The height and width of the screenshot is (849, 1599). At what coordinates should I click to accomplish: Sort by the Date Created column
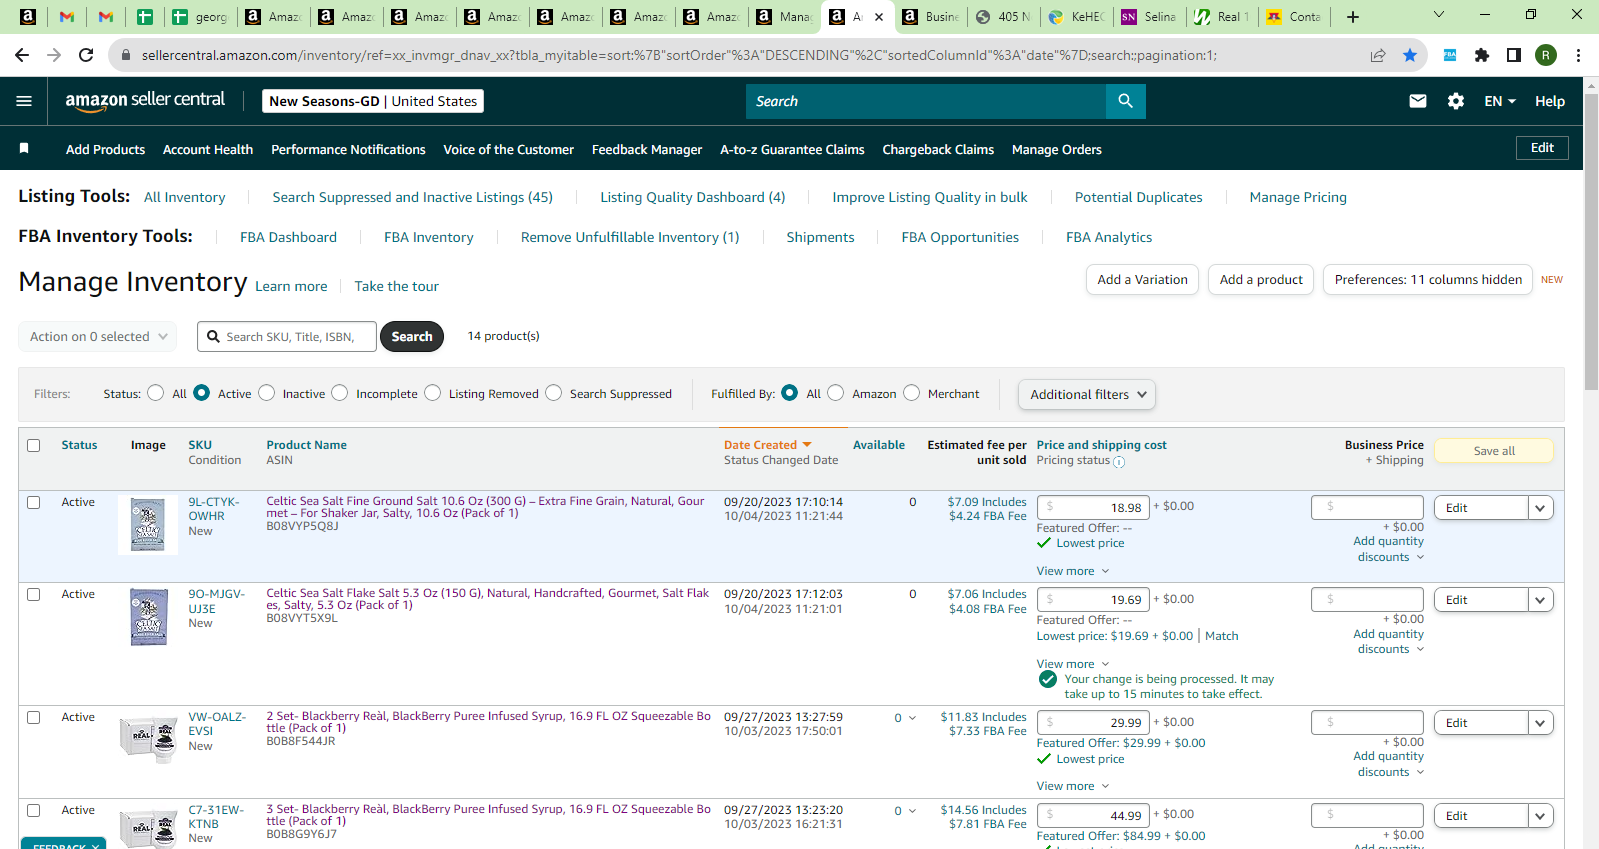pyautogui.click(x=768, y=445)
